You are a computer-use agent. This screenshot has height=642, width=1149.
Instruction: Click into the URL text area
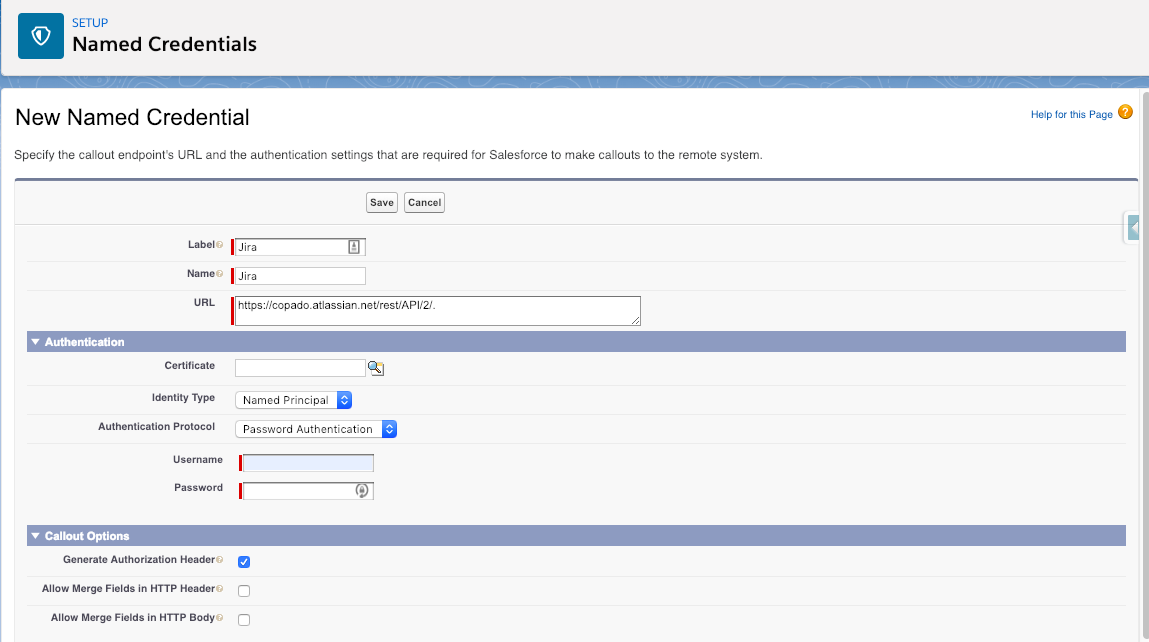coord(437,311)
